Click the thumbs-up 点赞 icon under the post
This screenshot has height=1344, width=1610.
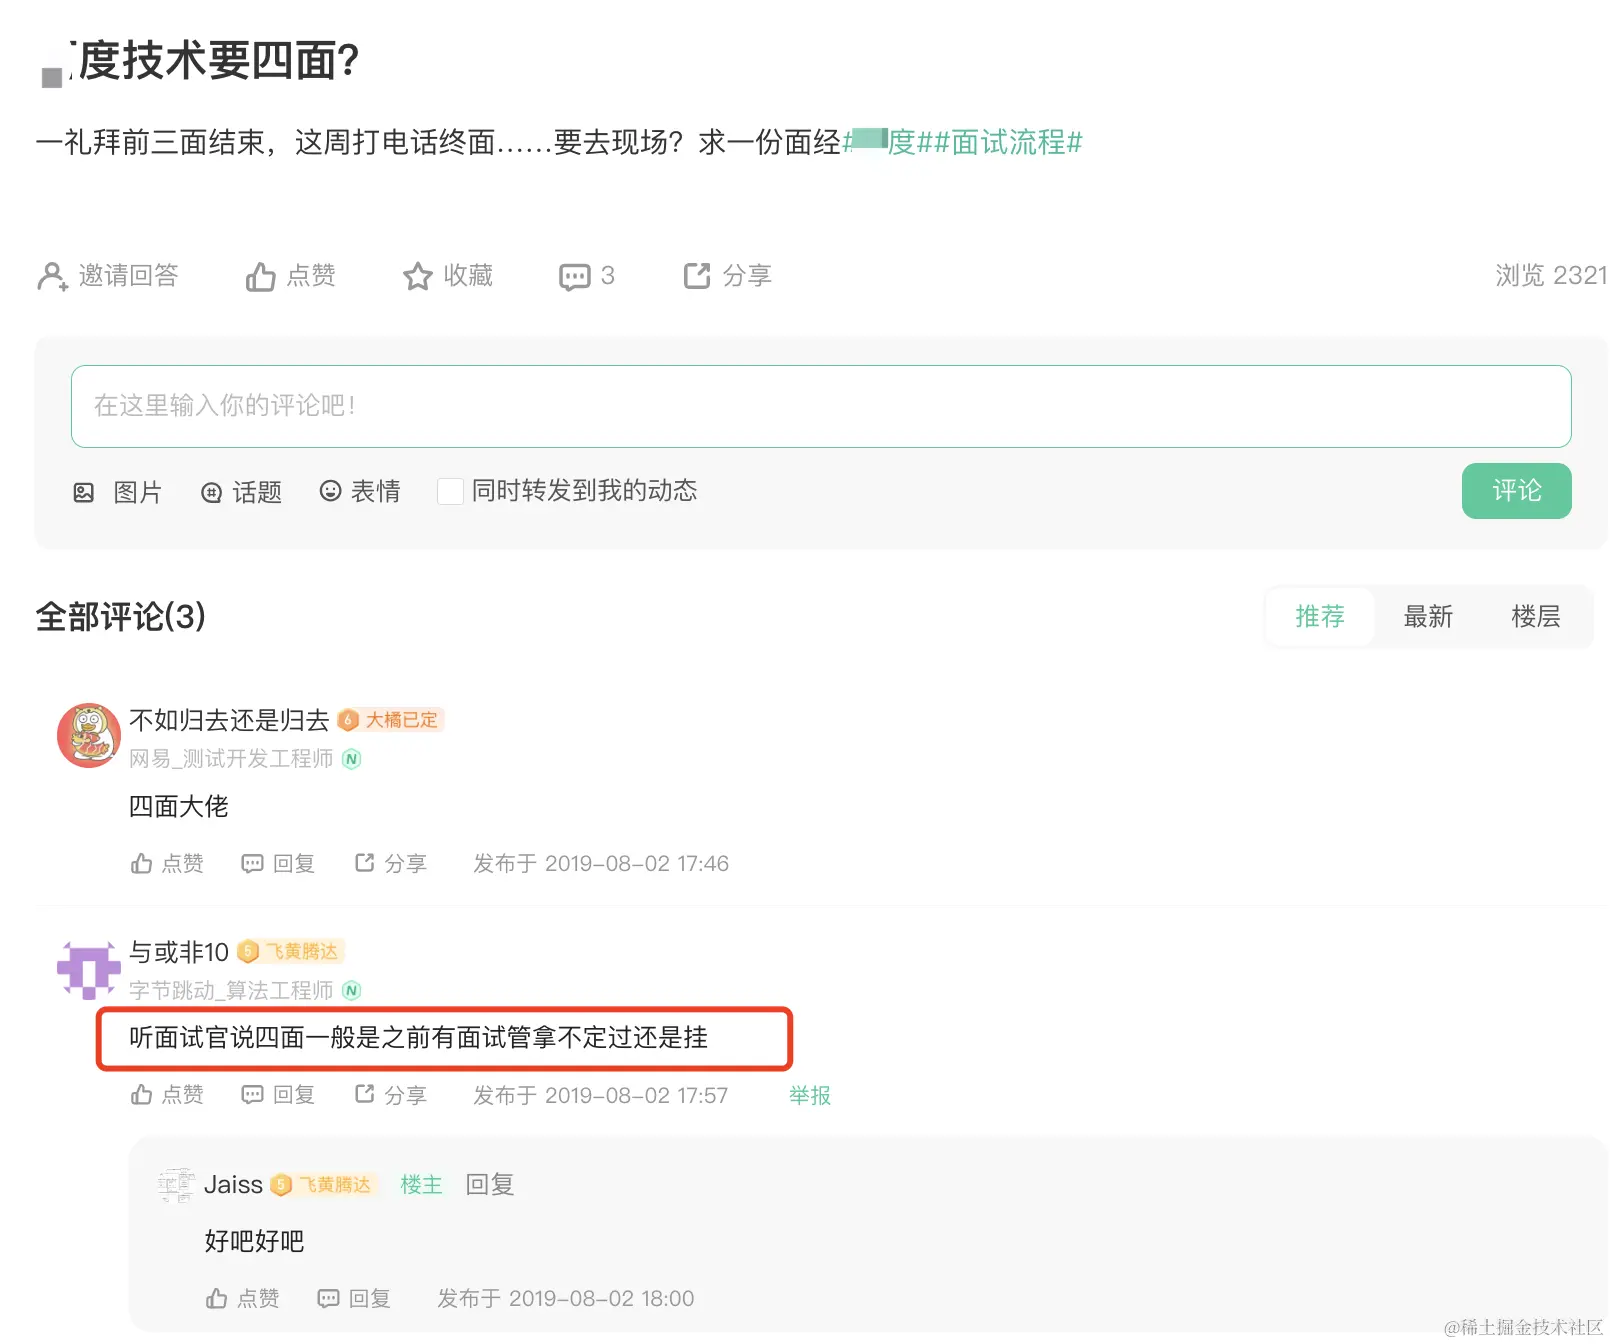click(261, 277)
